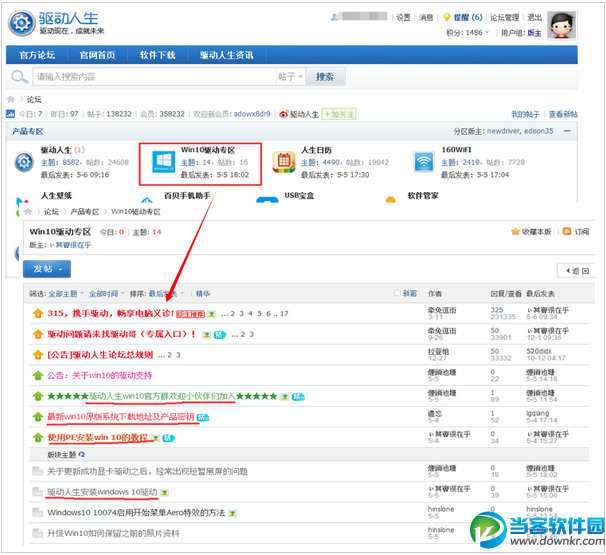Click the Weibo icon next to 驱动人生

pos(284,114)
